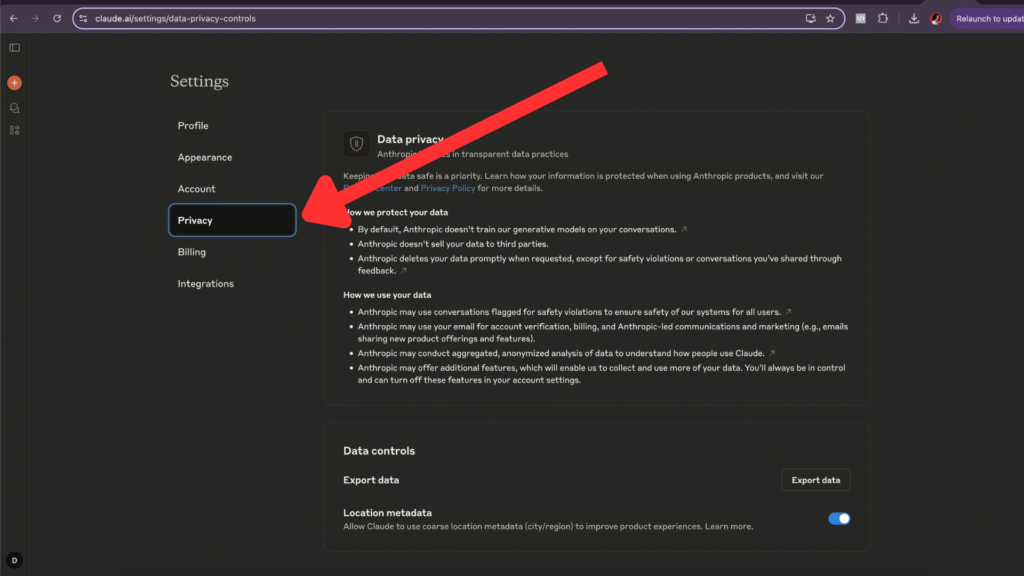
Task: Open external link icon after safety violations bullet
Action: point(788,312)
